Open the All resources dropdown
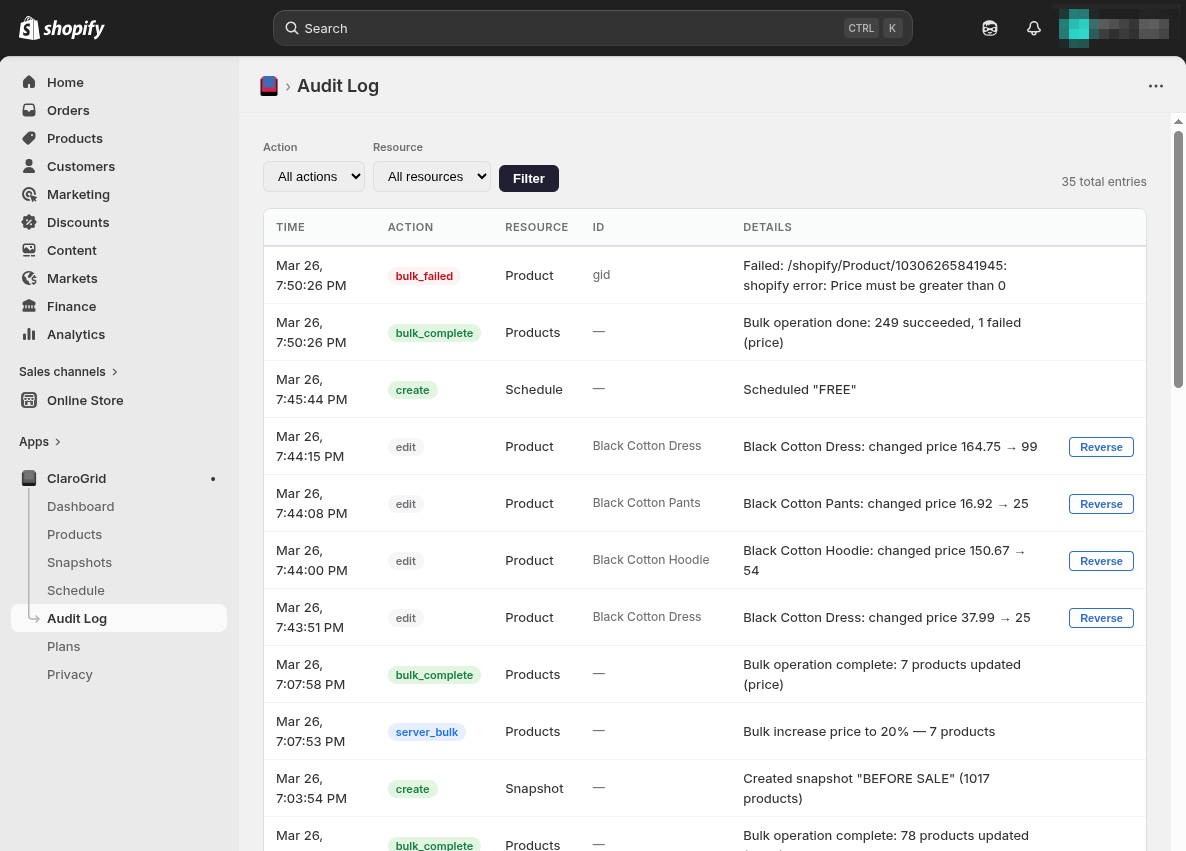 (x=431, y=176)
